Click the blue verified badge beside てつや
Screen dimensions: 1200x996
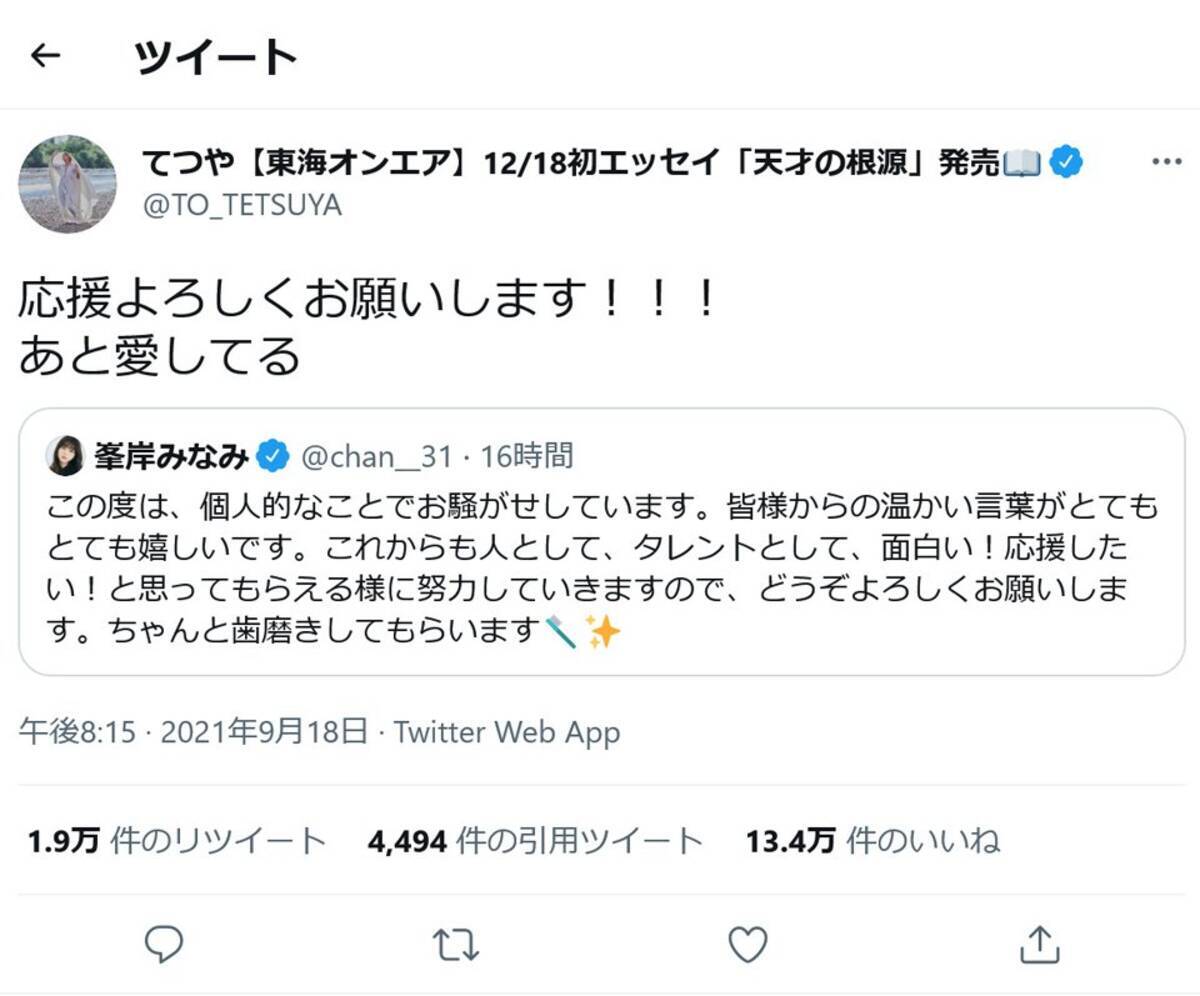(x=1068, y=163)
